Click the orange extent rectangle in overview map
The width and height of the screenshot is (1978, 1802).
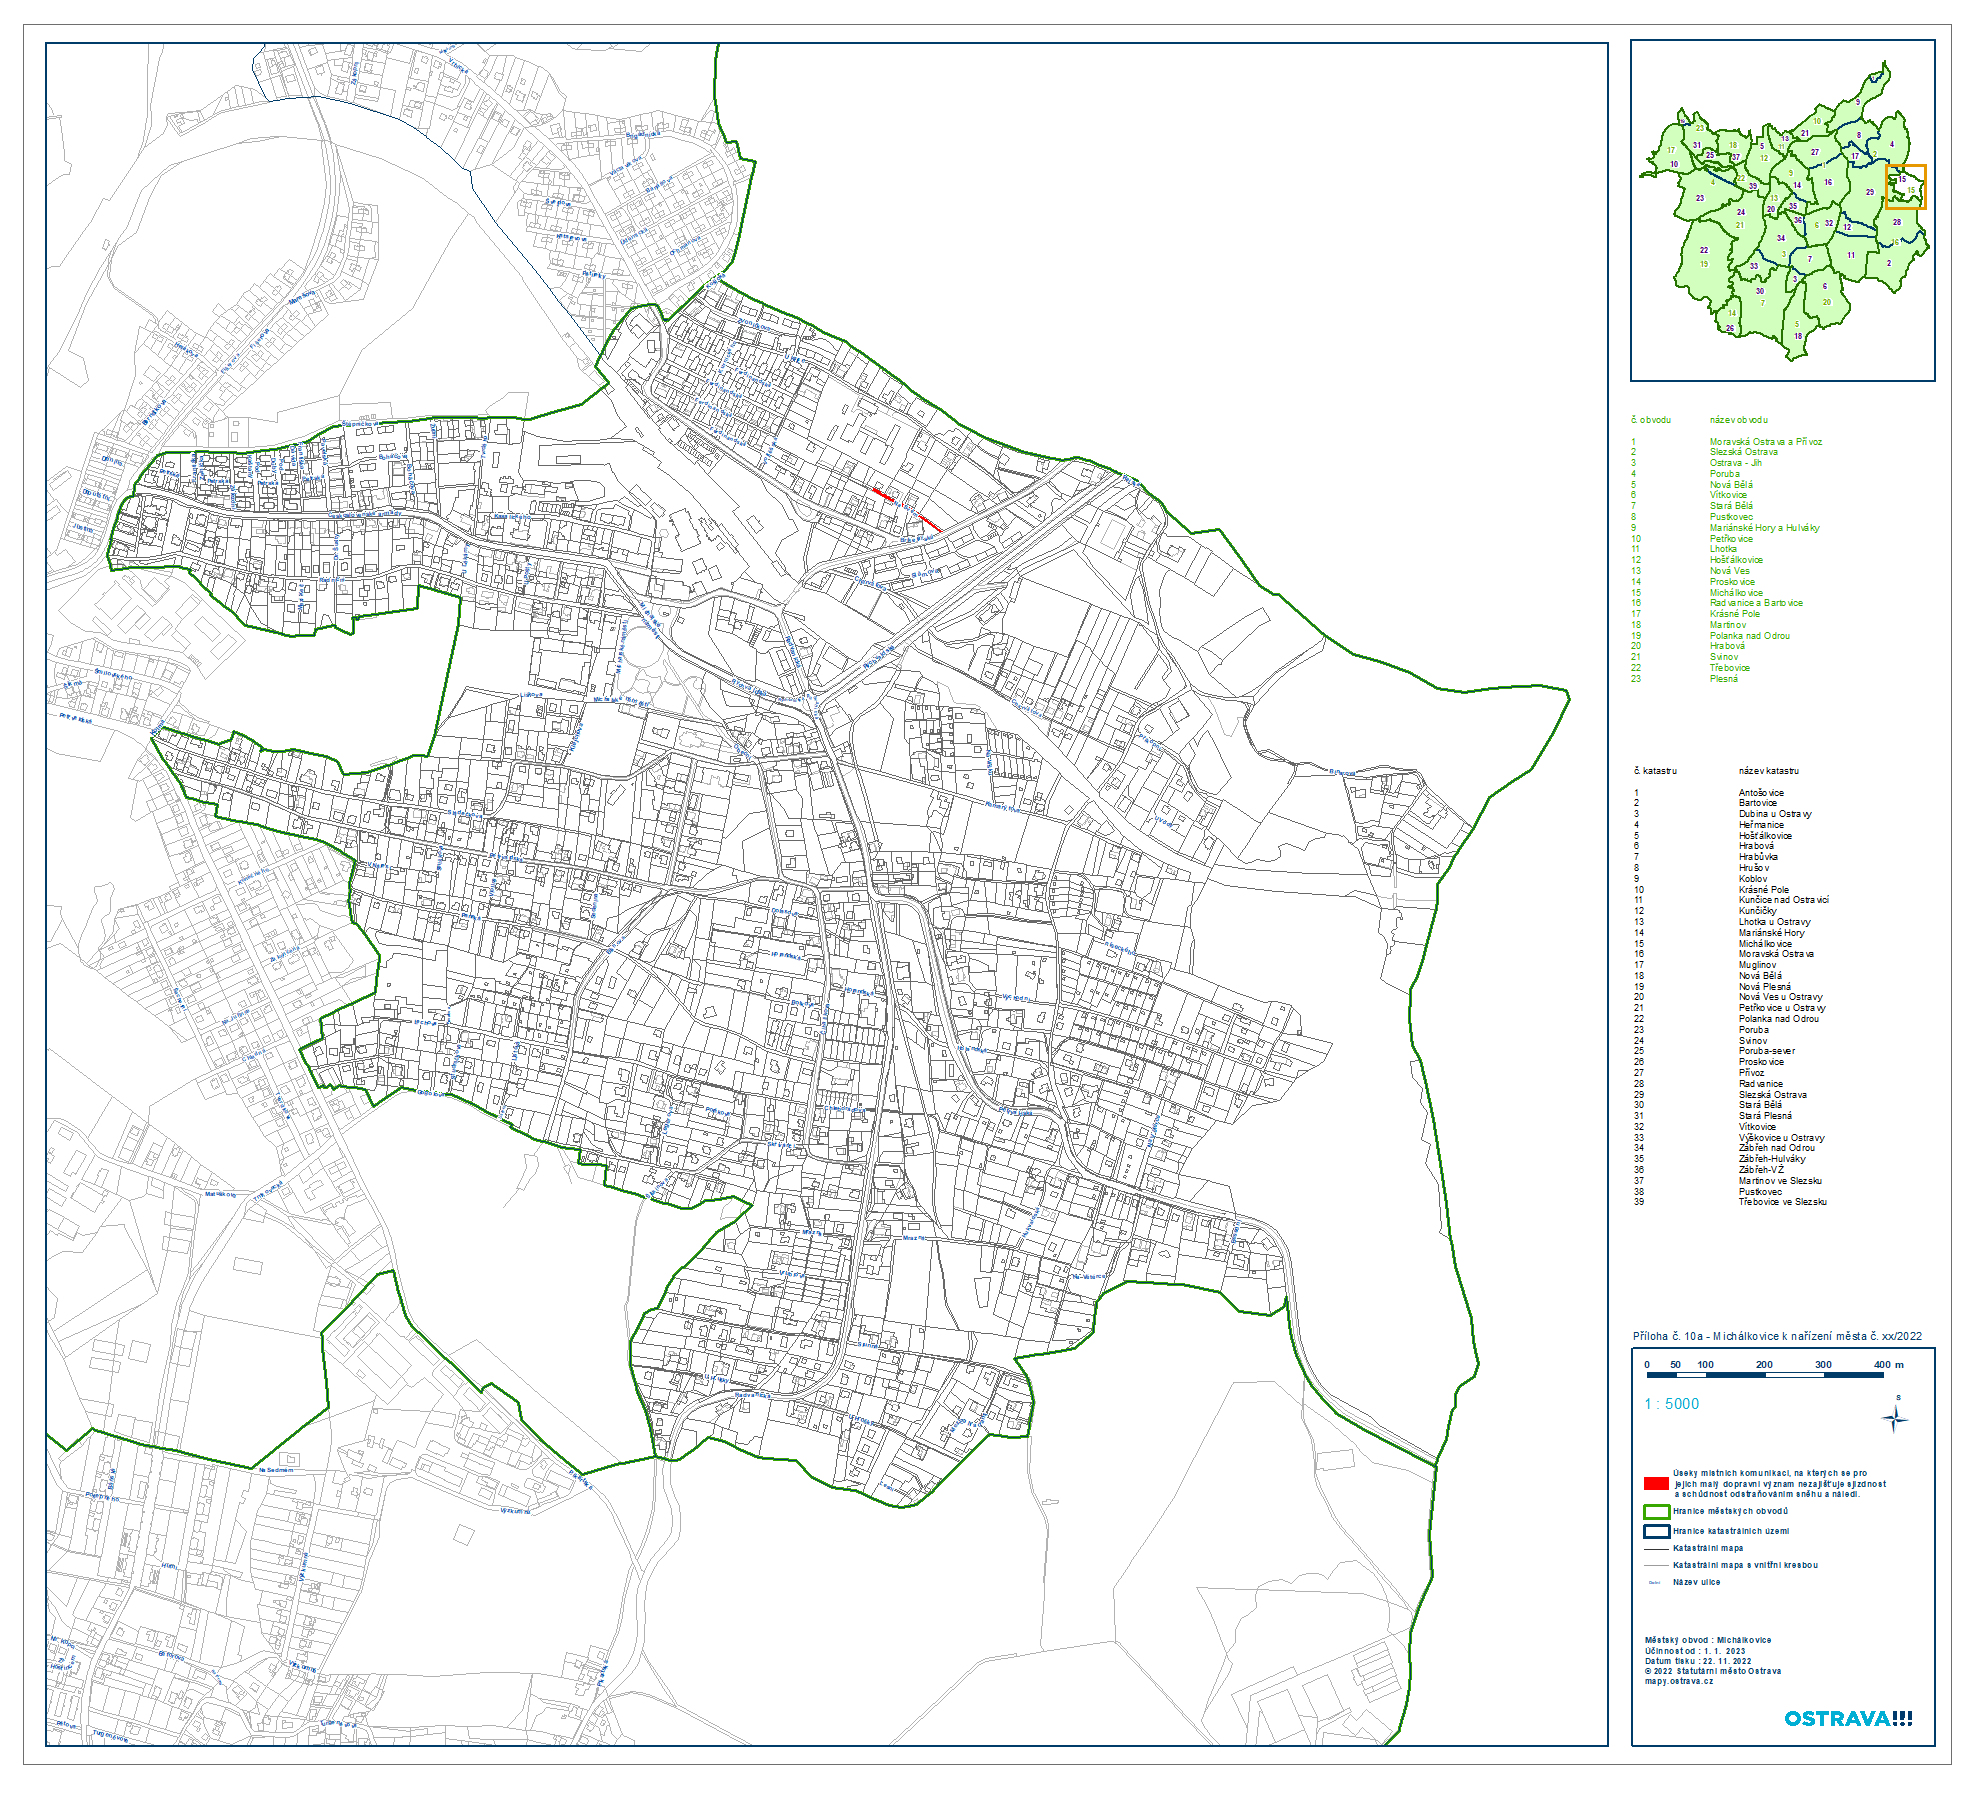pos(1906,186)
